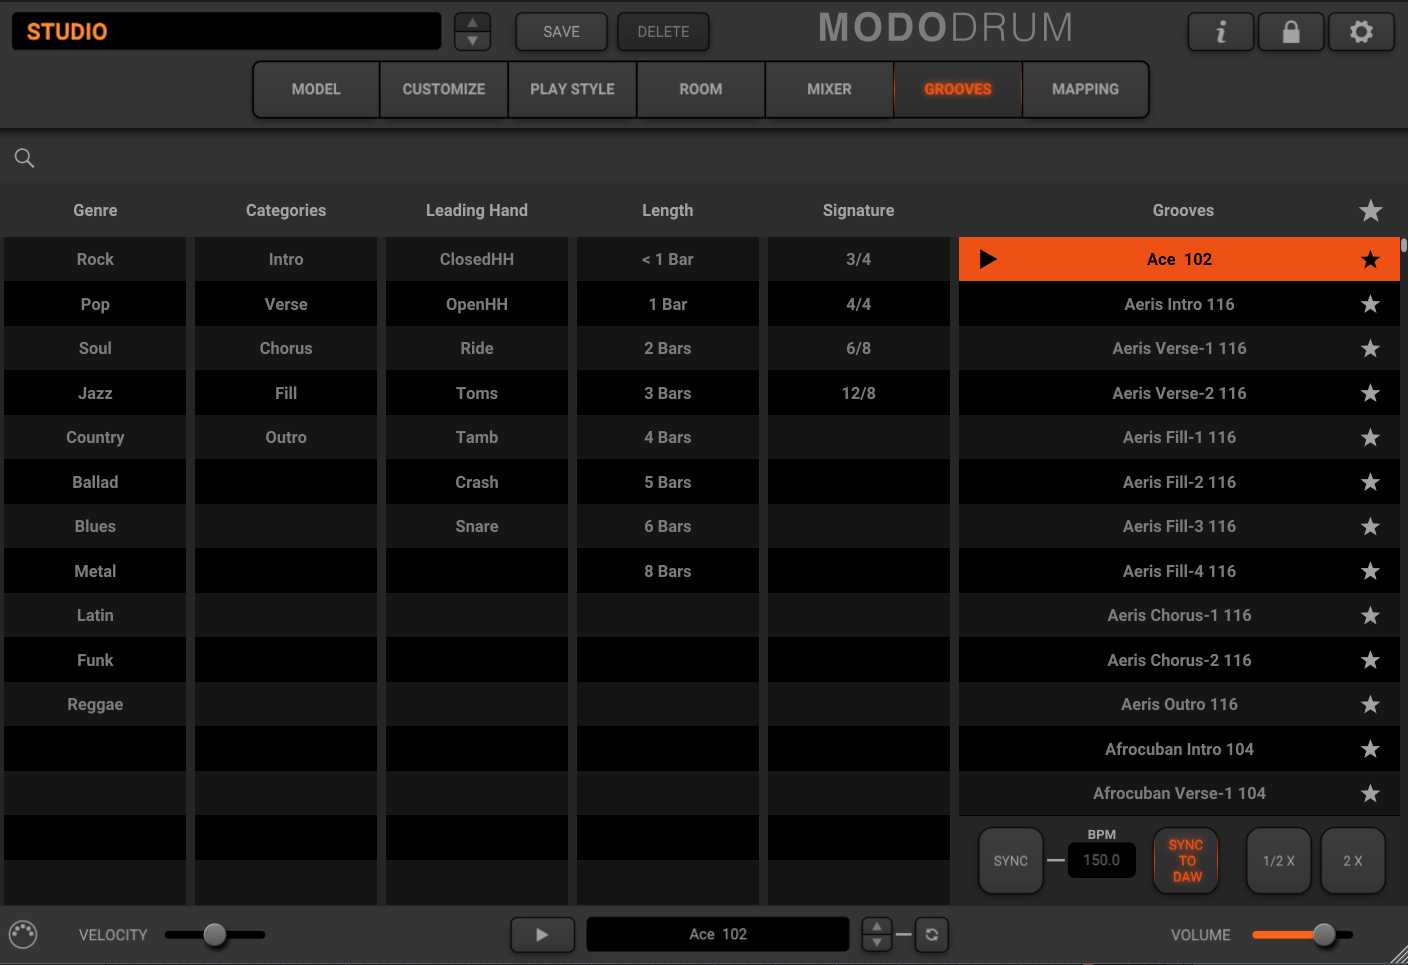The width and height of the screenshot is (1408, 965).
Task: Step through grooves with bottom arrows
Action: 876,934
